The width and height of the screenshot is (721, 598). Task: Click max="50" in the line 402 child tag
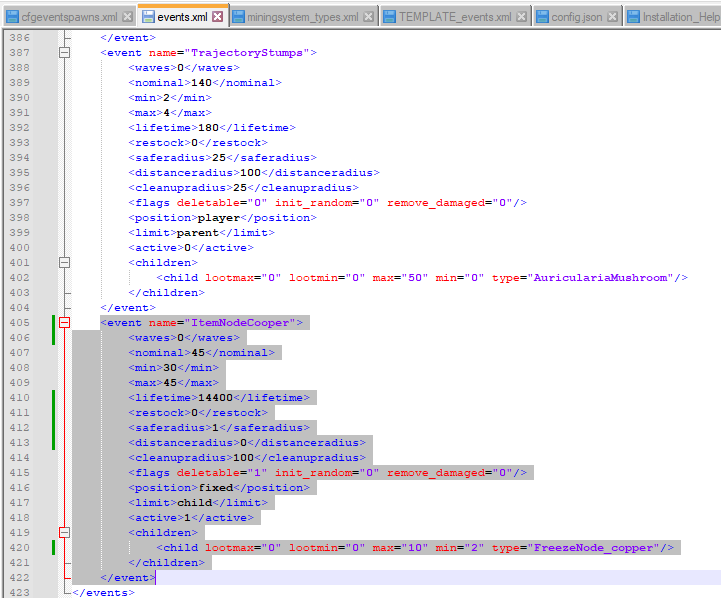(x=400, y=278)
